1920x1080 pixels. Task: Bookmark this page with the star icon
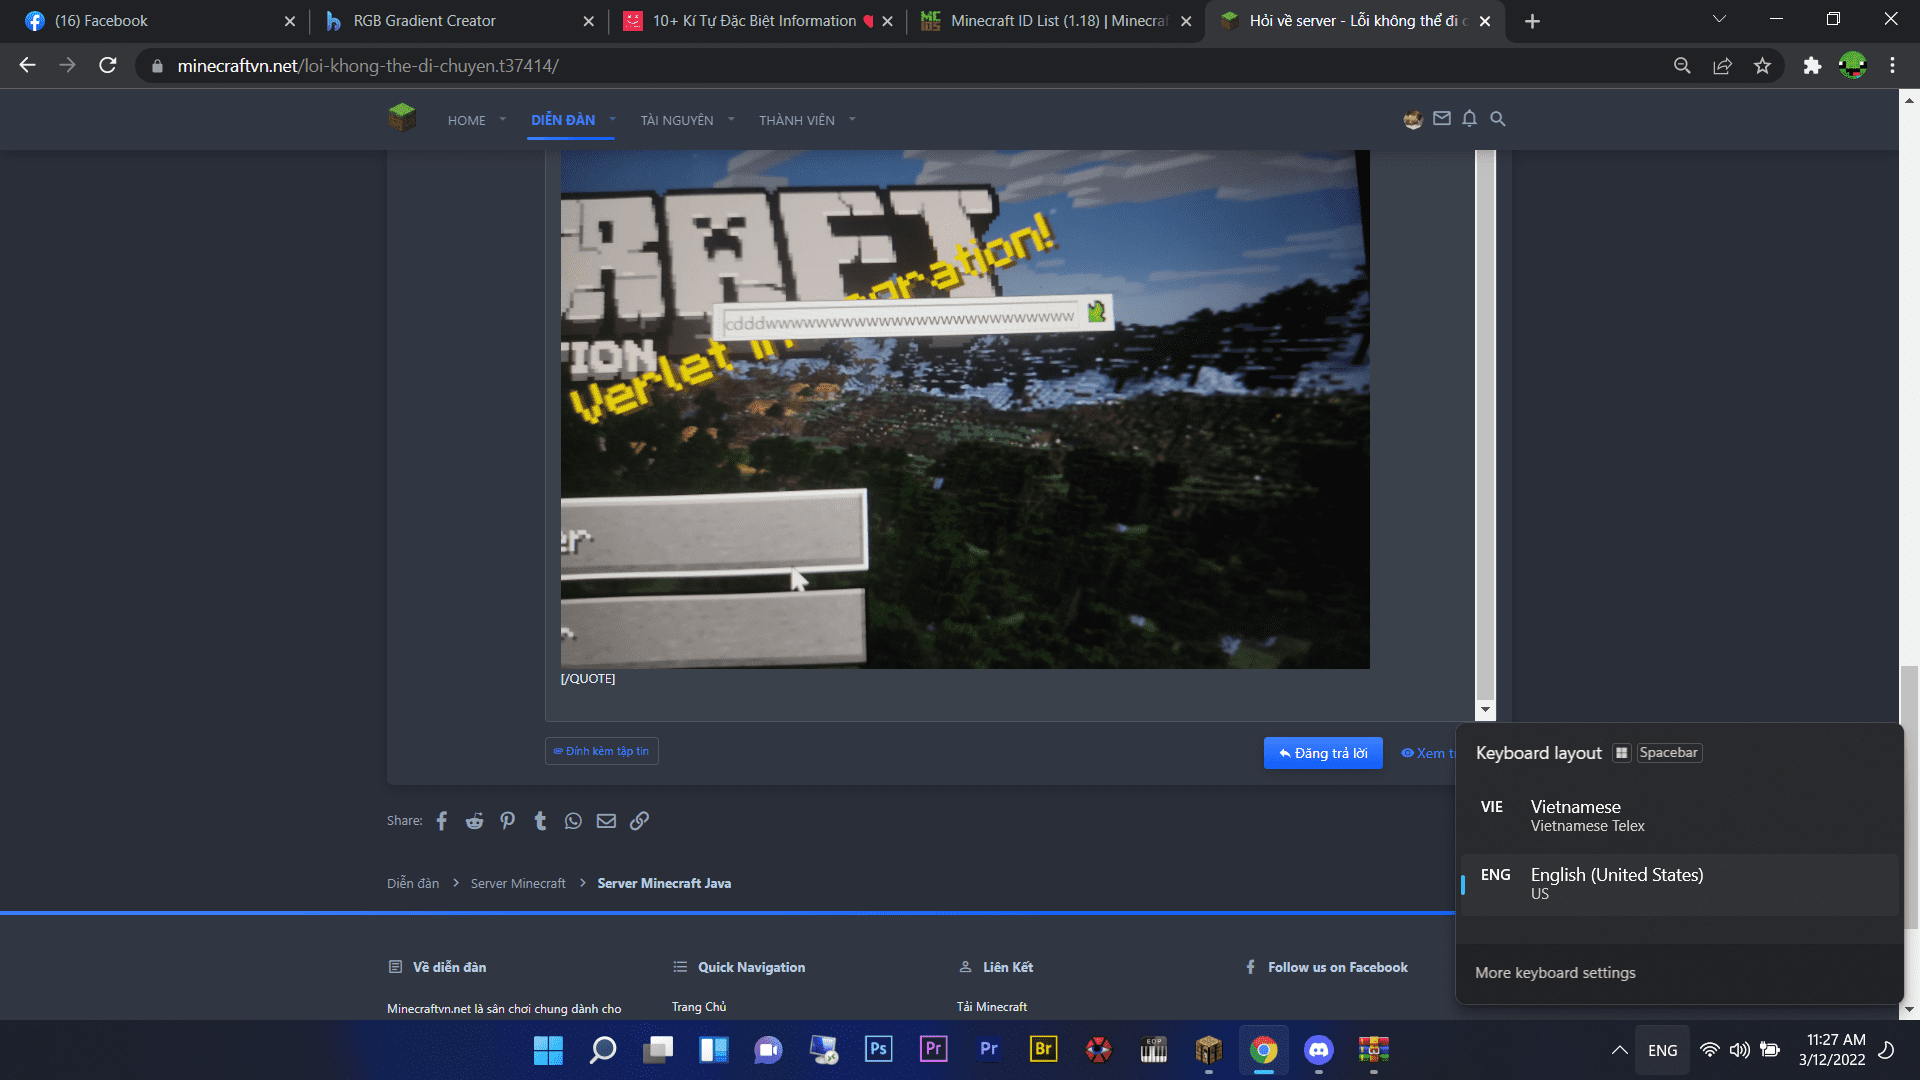click(1762, 66)
